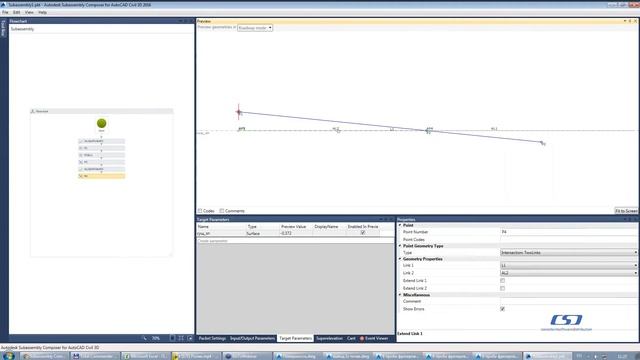Switch to the Target Parameters tab
The width and height of the screenshot is (640, 360).
296,338
